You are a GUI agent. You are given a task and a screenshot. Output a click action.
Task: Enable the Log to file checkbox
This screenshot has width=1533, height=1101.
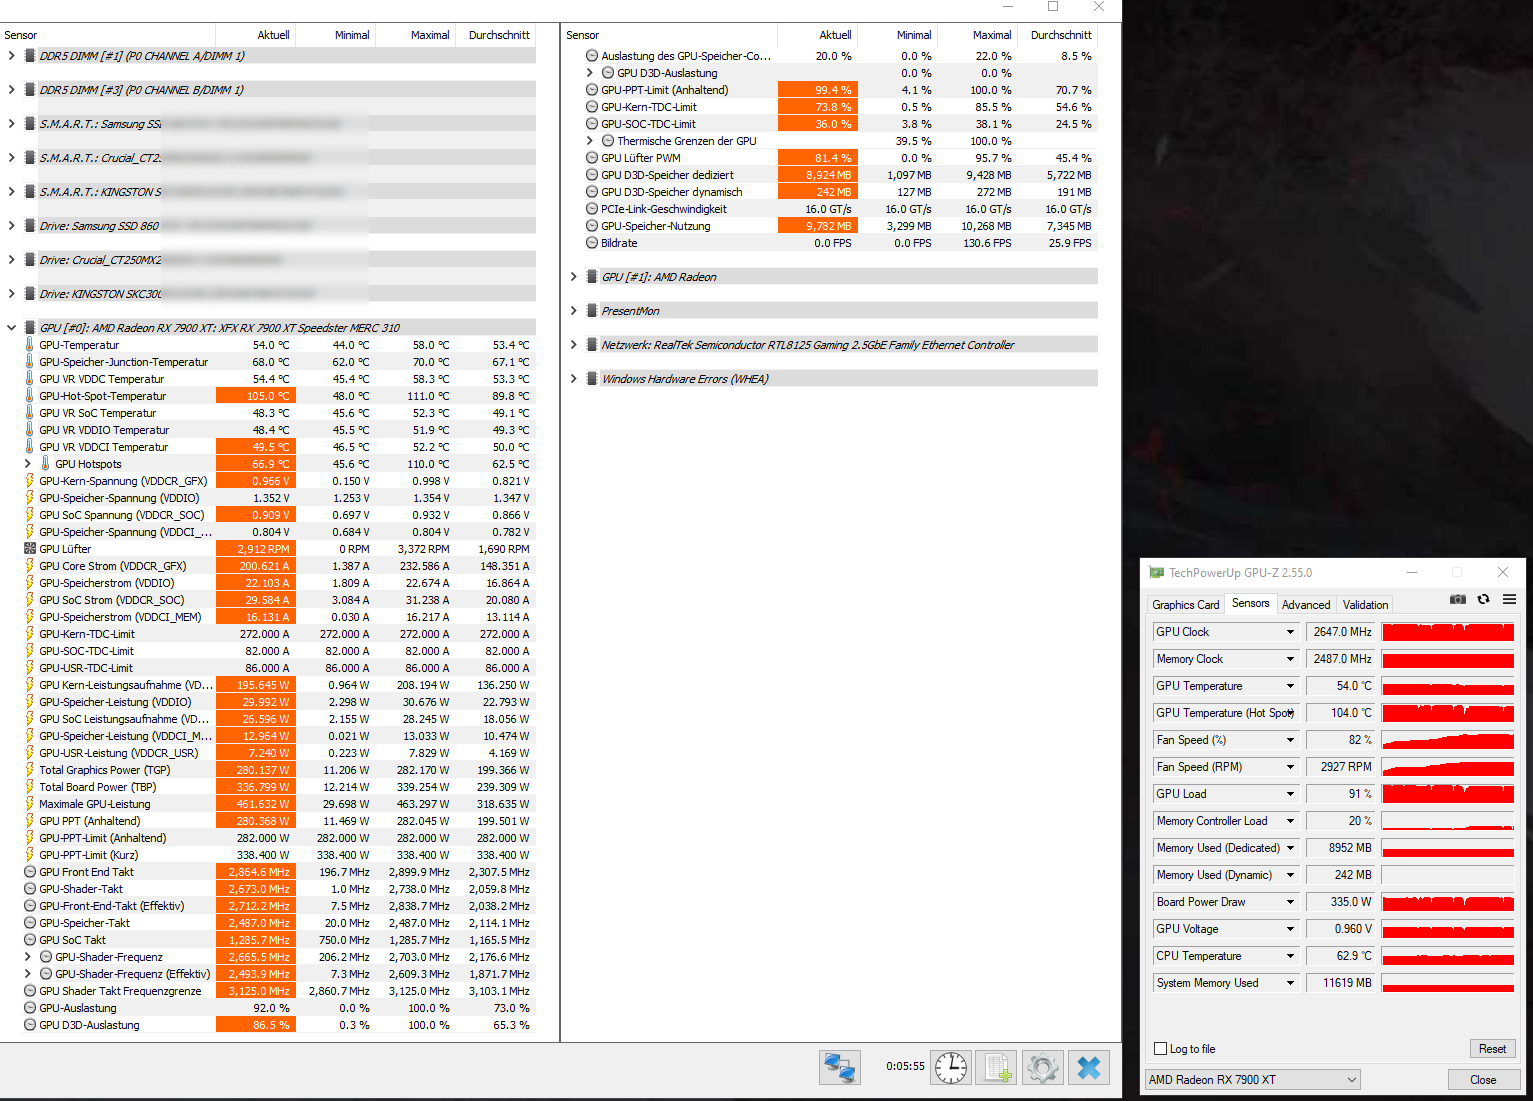click(x=1161, y=1049)
